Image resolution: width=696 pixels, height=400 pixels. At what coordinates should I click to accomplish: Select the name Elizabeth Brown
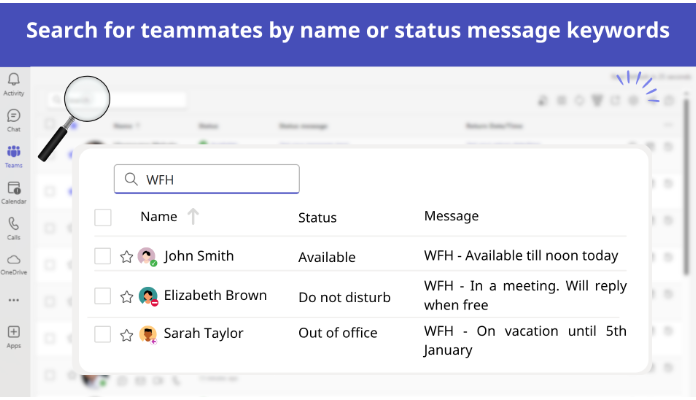[x=215, y=296]
